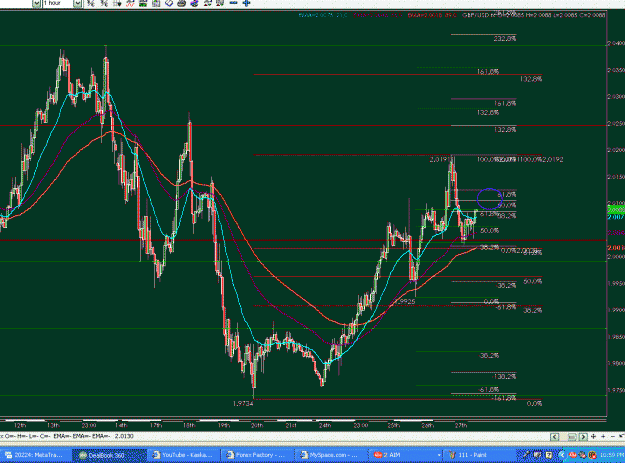
Task: Open the '1 hour' timeframe dropdown arrow
Action: pyautogui.click(x=77, y=3)
